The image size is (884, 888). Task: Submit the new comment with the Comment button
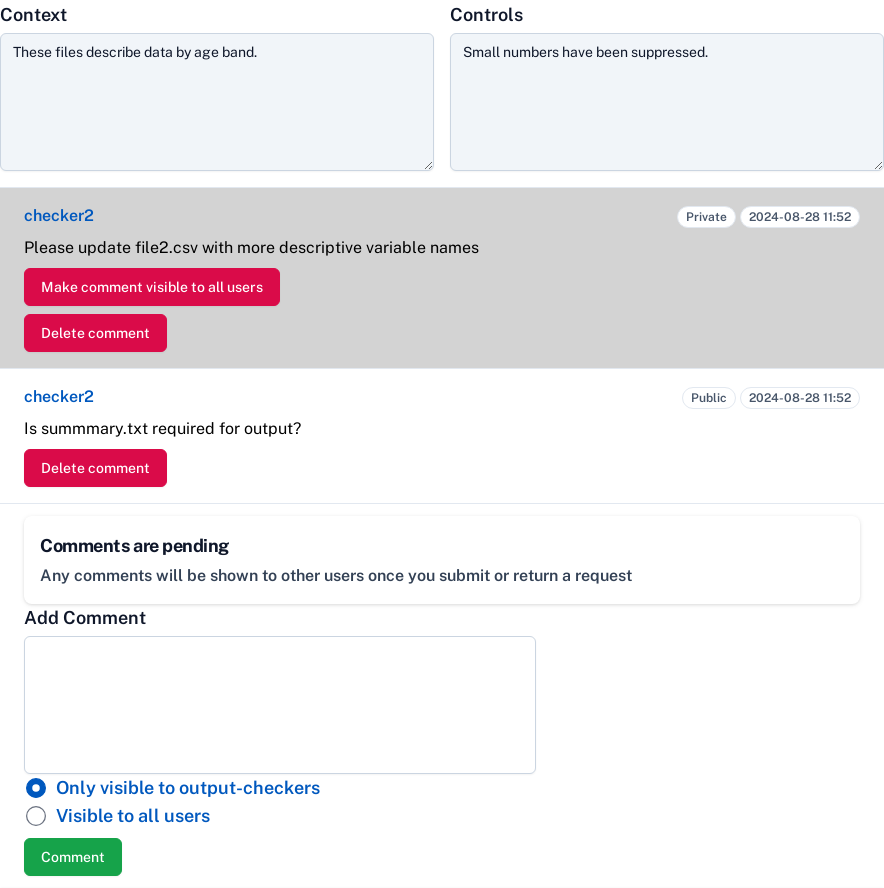coord(72,857)
